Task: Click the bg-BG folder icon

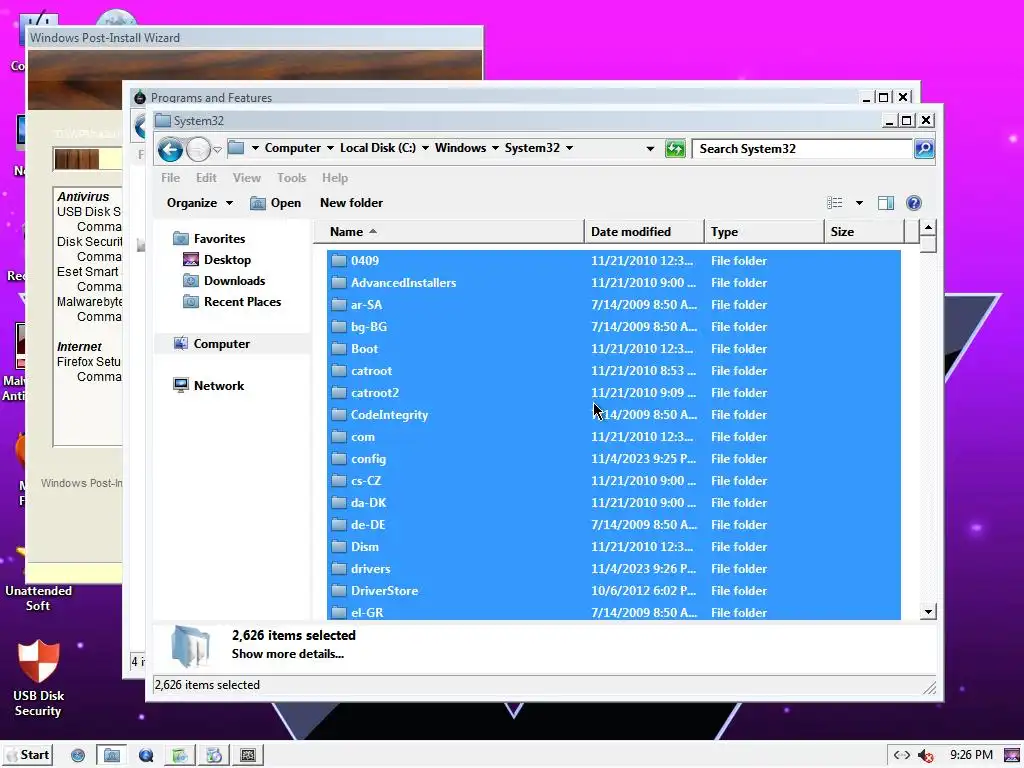Action: (x=338, y=327)
